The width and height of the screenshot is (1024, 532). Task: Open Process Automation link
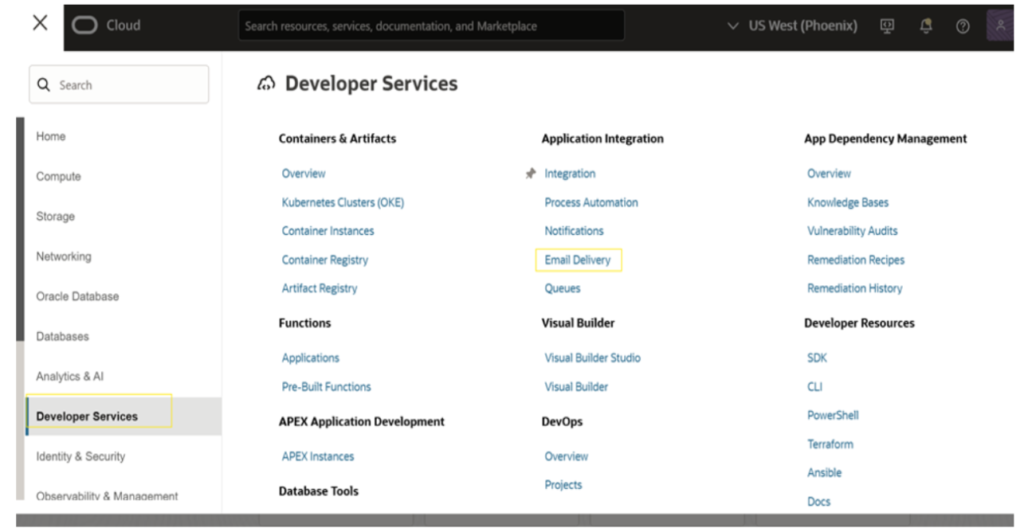[x=591, y=202]
